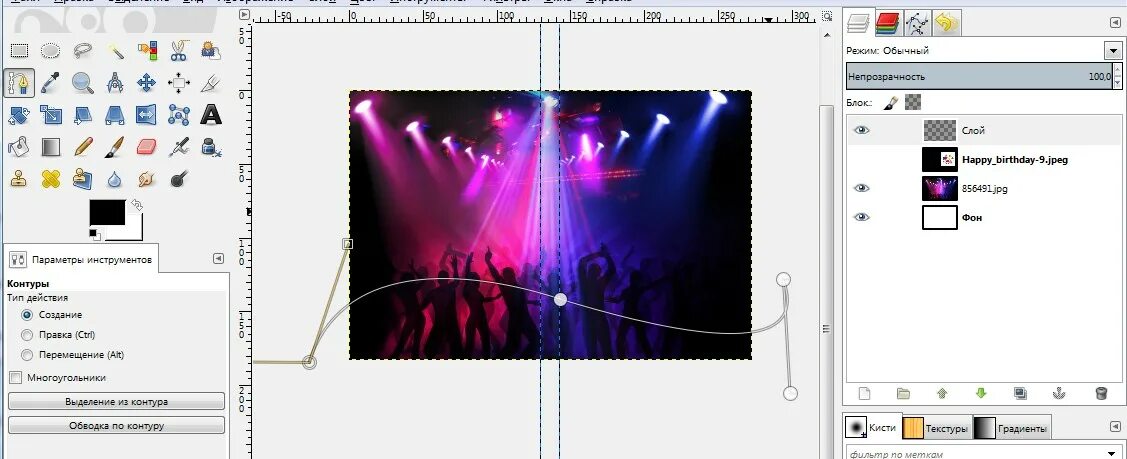Image resolution: width=1127 pixels, height=459 pixels.
Task: Select the Shear tool
Action: [83, 115]
